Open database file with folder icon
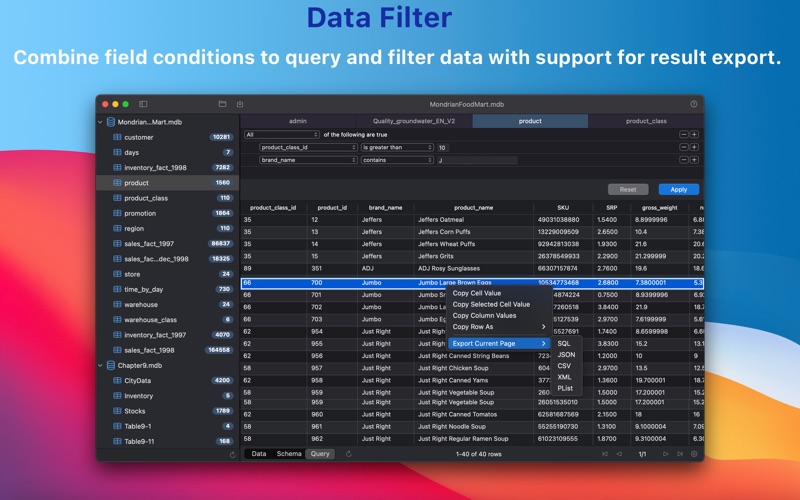Image resolution: width=800 pixels, height=500 pixels. [x=222, y=104]
